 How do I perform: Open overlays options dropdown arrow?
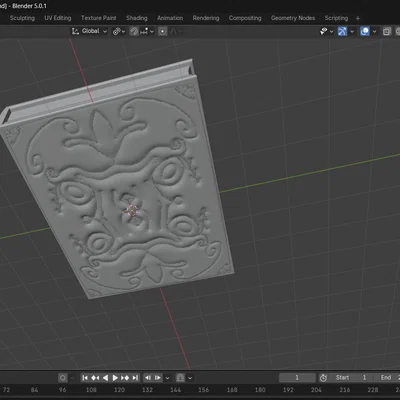(375, 31)
